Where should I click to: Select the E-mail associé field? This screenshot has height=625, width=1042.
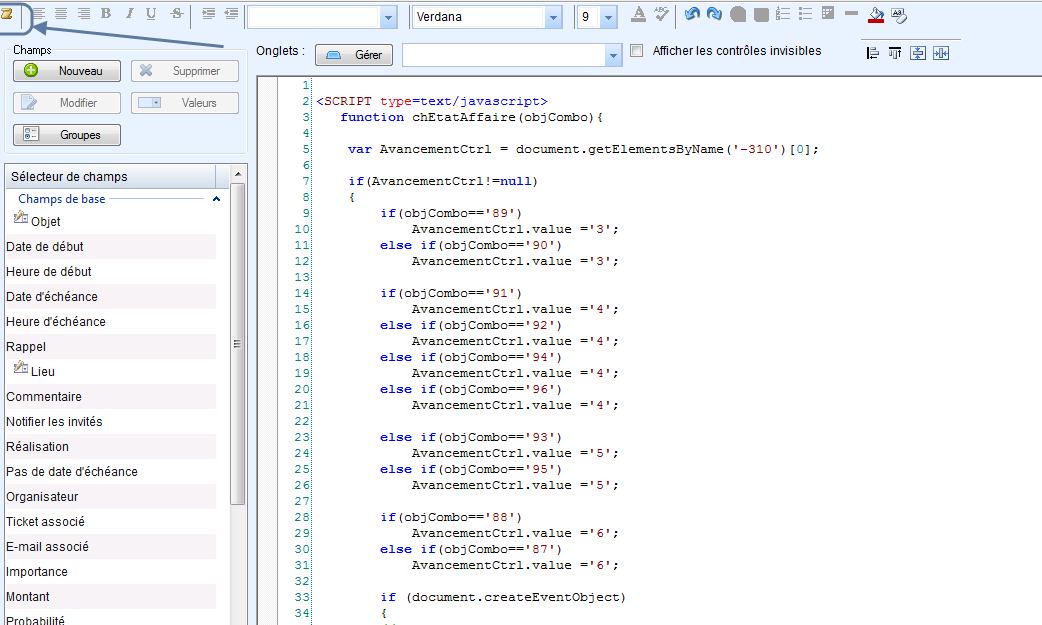(x=111, y=547)
